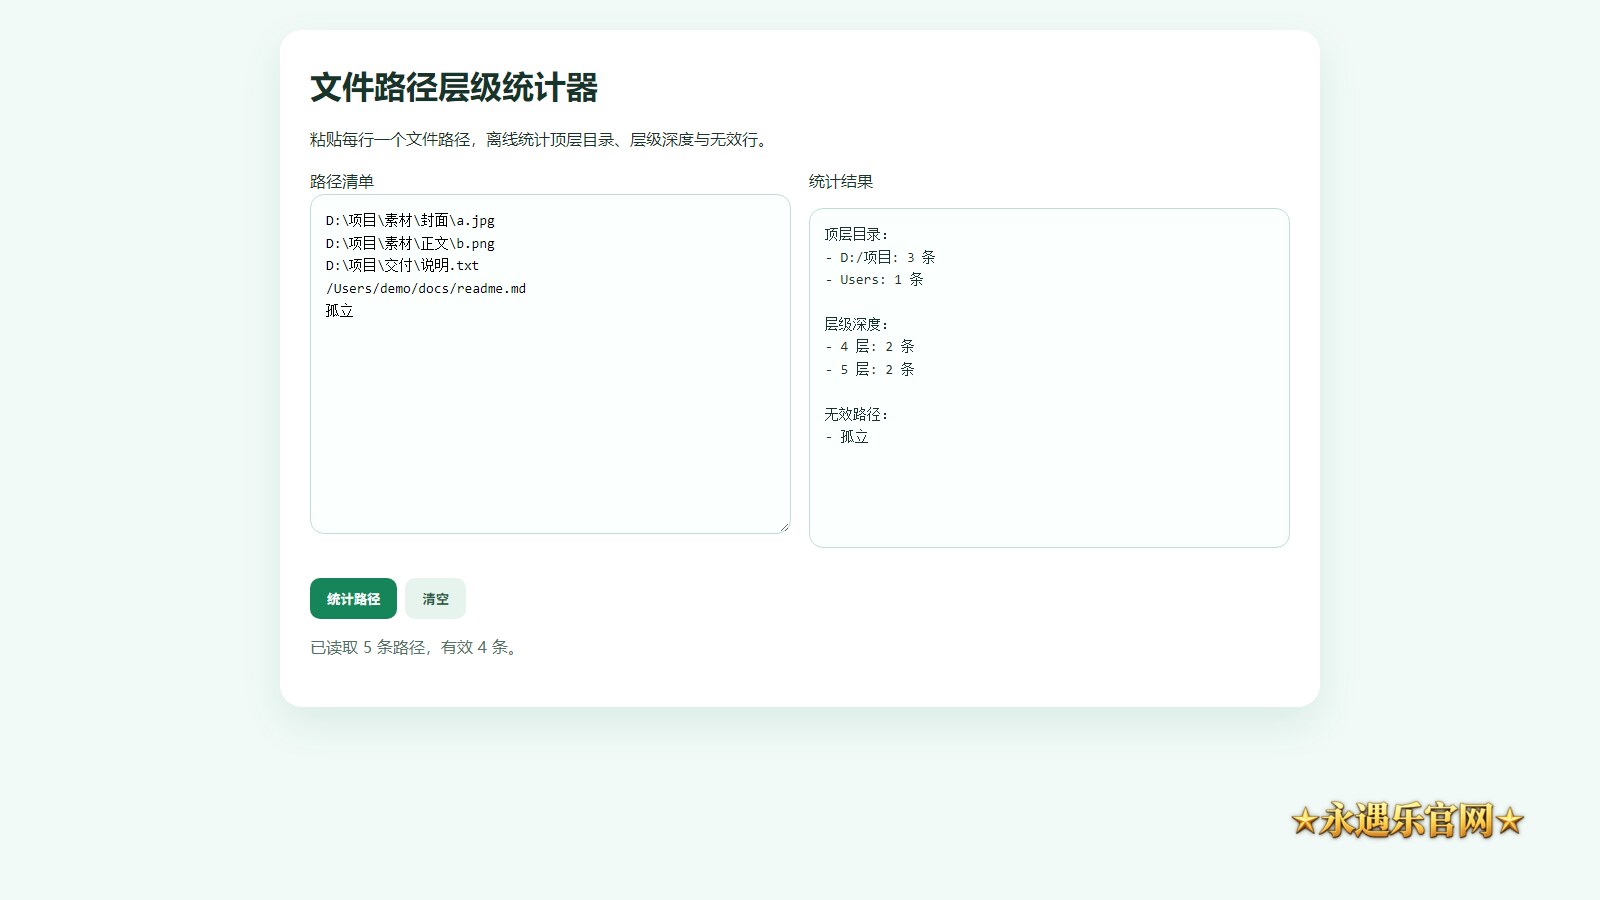Click the 统计路径 button
Viewport: 1600px width, 900px height.
353,598
